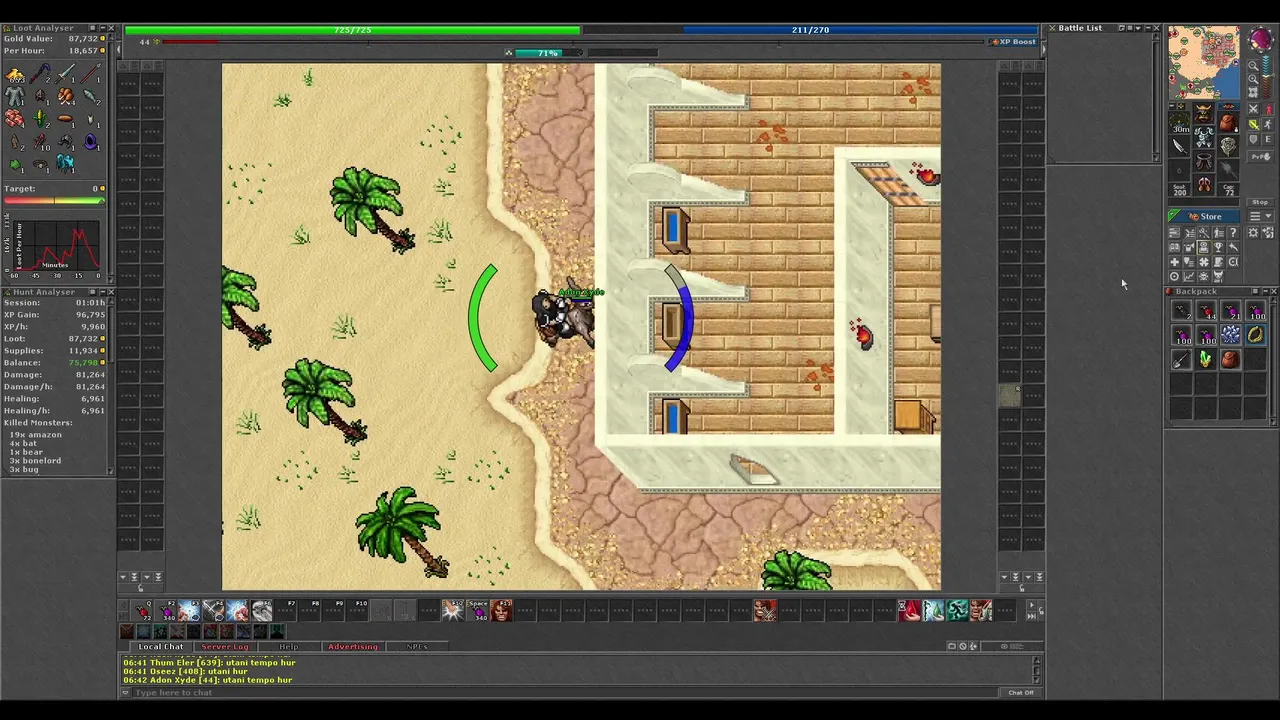Click the chart analytics icon
Screen dimensions: 1280x720
1189,276
